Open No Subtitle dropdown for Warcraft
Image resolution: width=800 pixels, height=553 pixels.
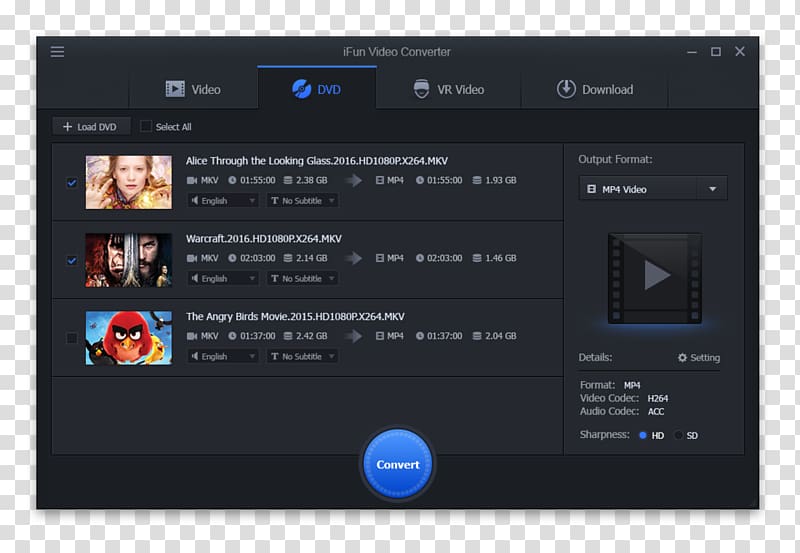tap(303, 279)
